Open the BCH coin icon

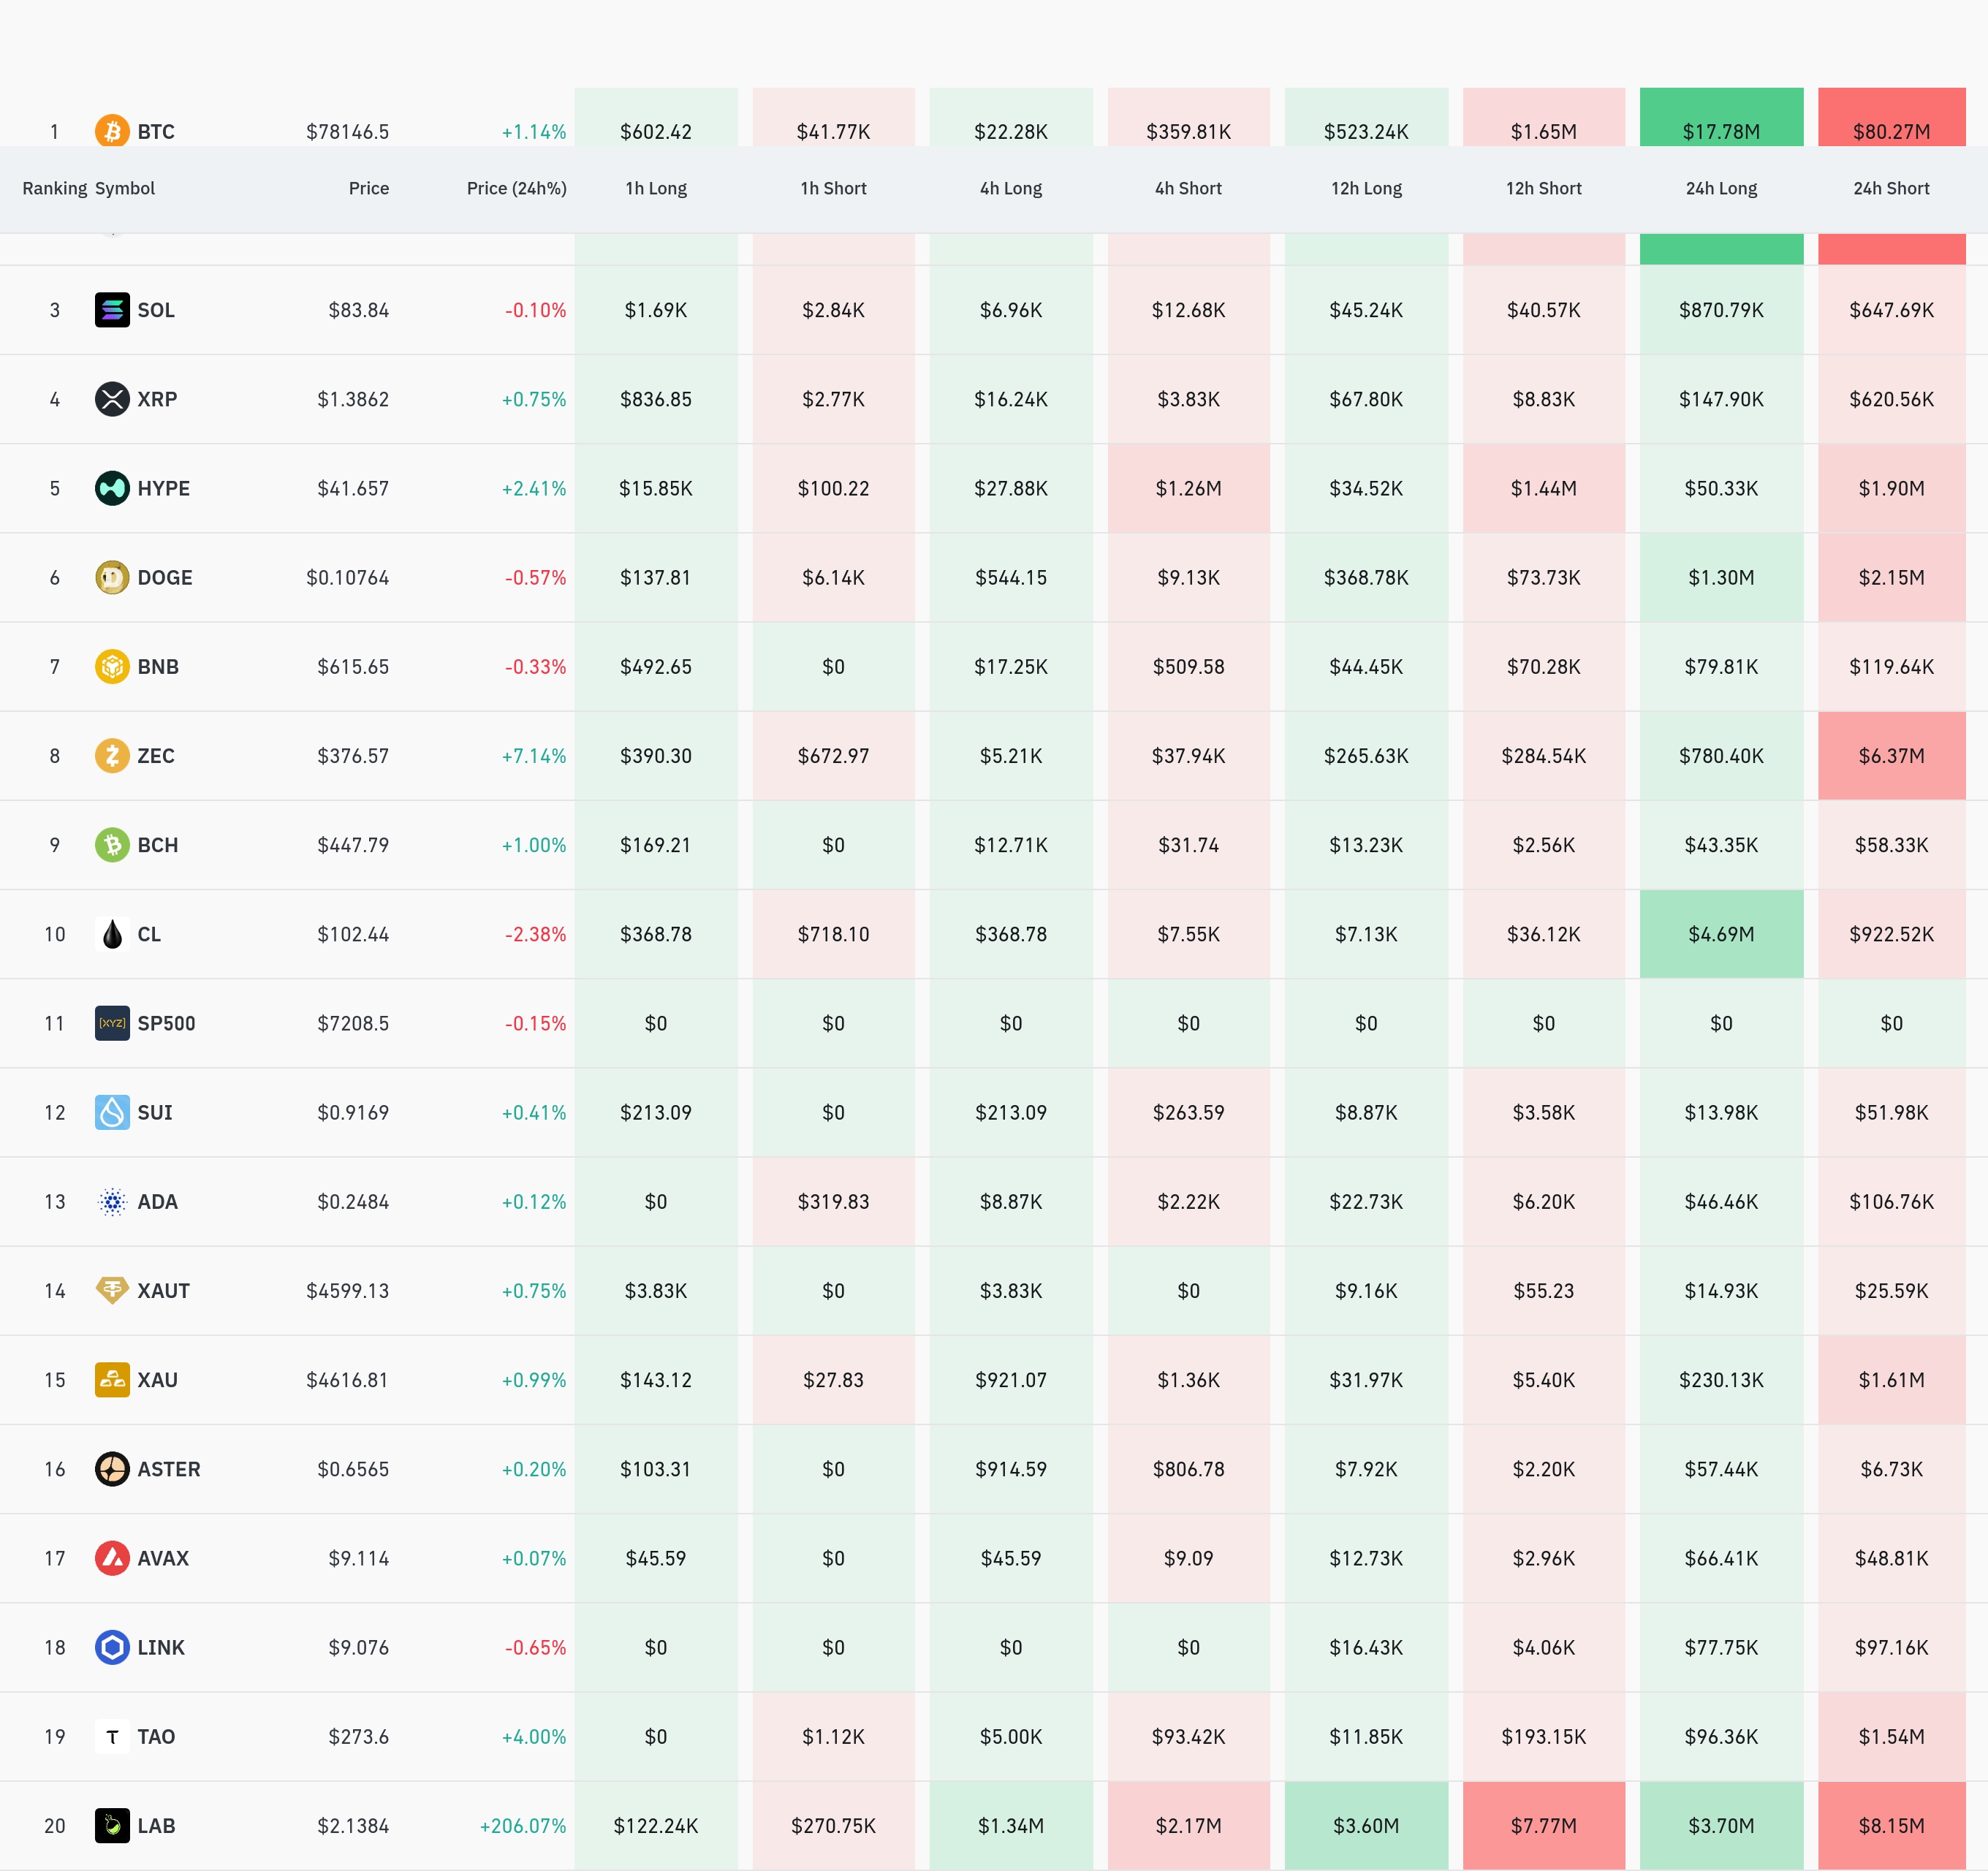point(112,845)
